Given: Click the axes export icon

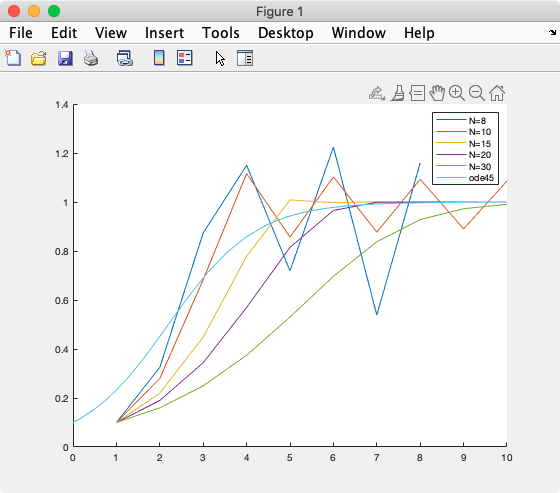Looking at the screenshot, I should (377, 93).
